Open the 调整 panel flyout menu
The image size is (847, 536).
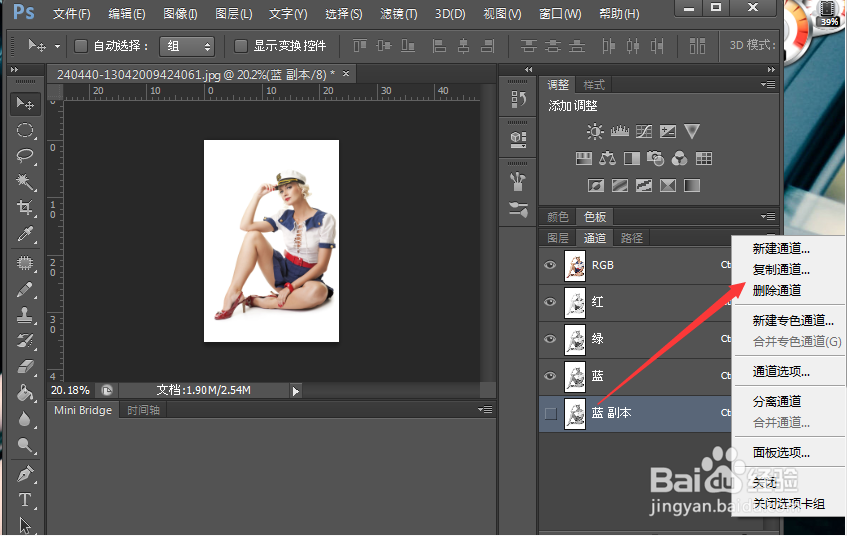tap(768, 84)
